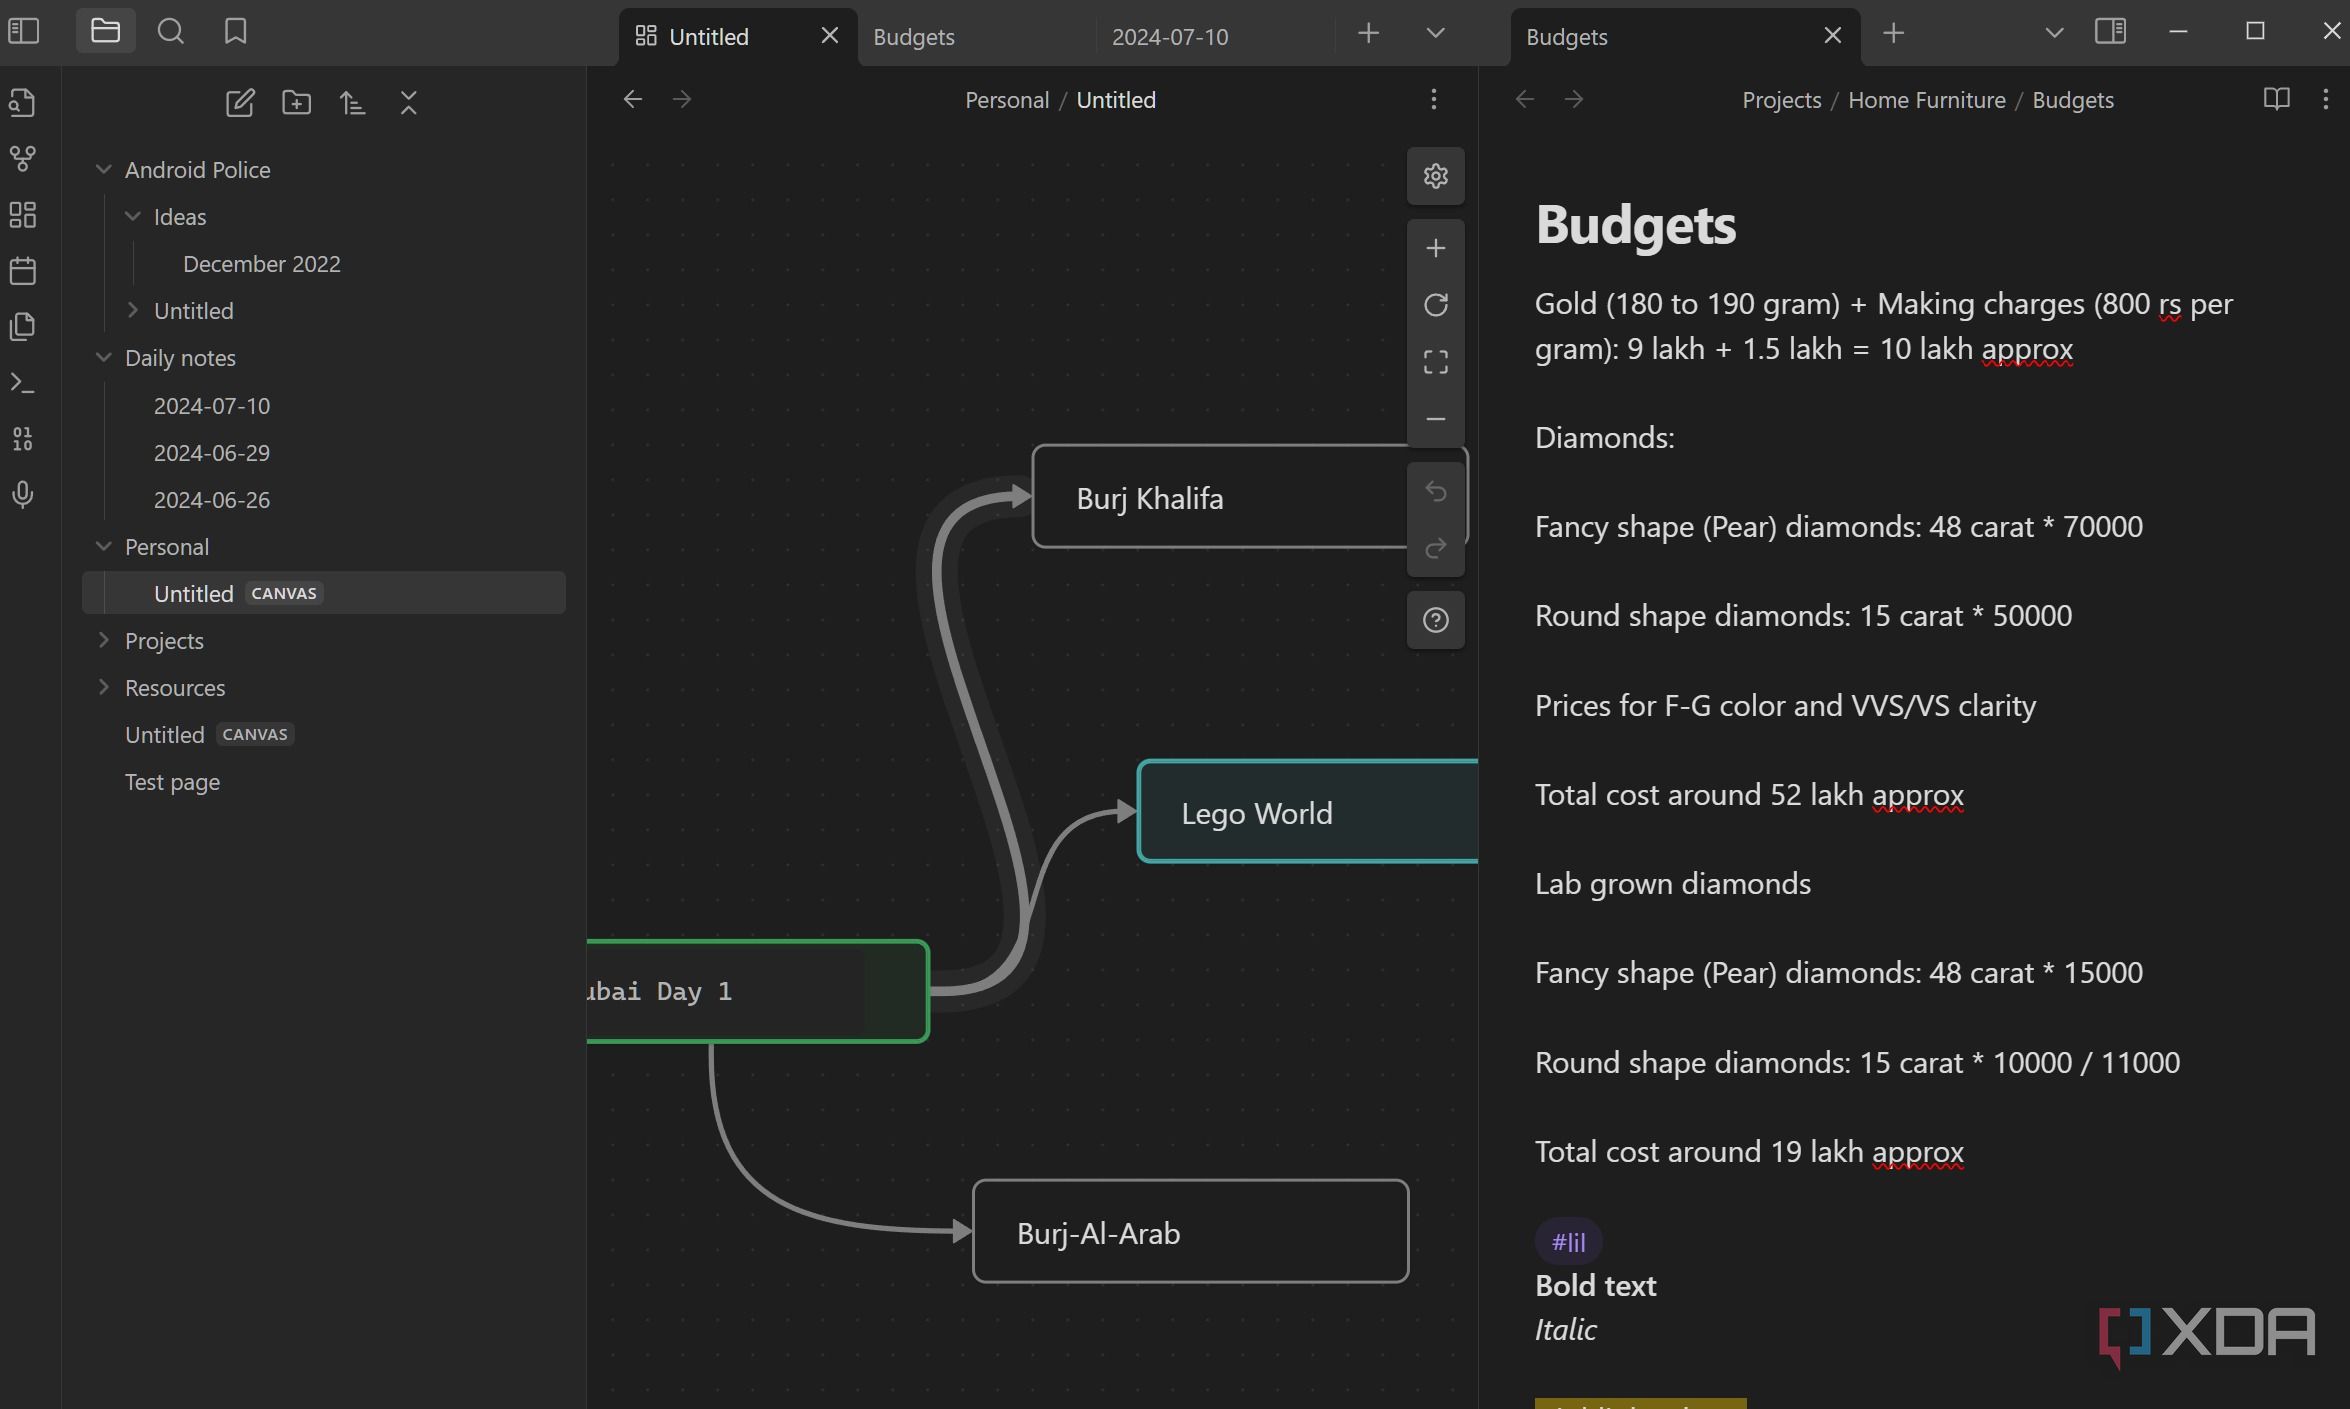Add new tab in right tab group
The height and width of the screenshot is (1409, 2350).
click(x=1893, y=33)
